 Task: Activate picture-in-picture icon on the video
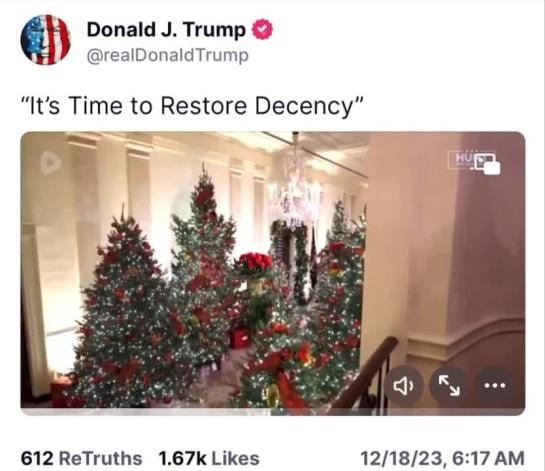488,164
